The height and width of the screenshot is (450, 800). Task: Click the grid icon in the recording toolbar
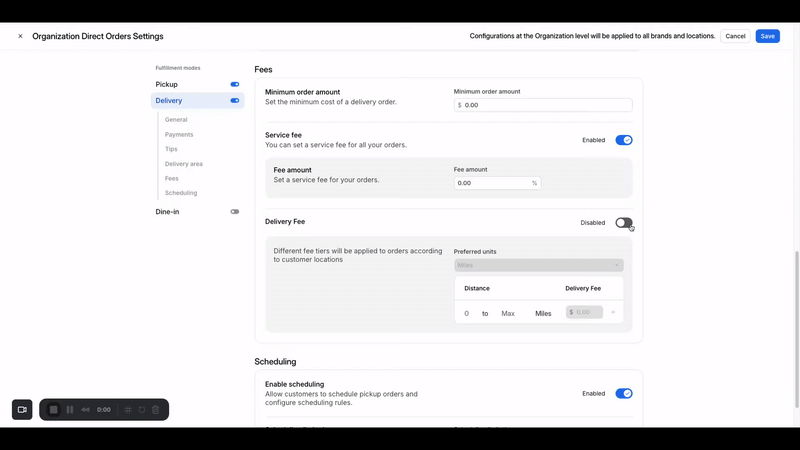click(x=128, y=410)
